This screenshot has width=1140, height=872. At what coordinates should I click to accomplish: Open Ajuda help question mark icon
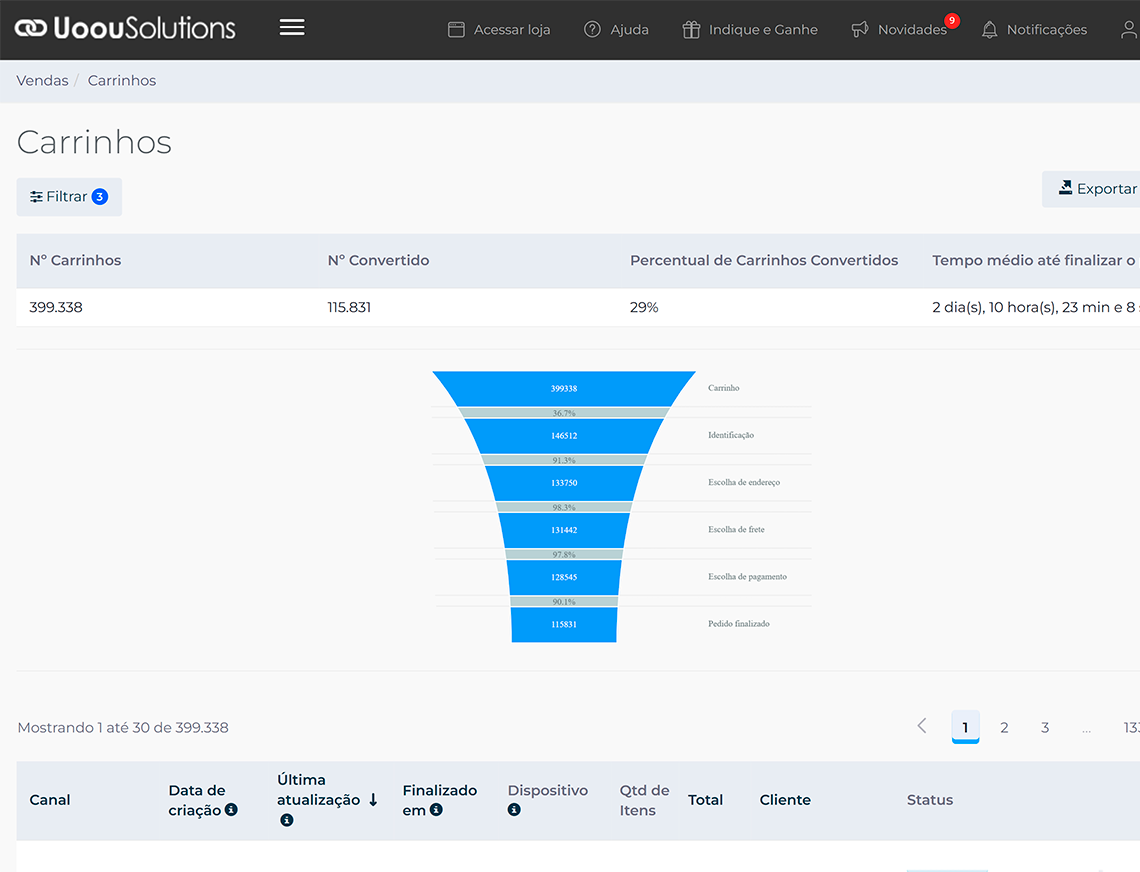[x=592, y=30]
